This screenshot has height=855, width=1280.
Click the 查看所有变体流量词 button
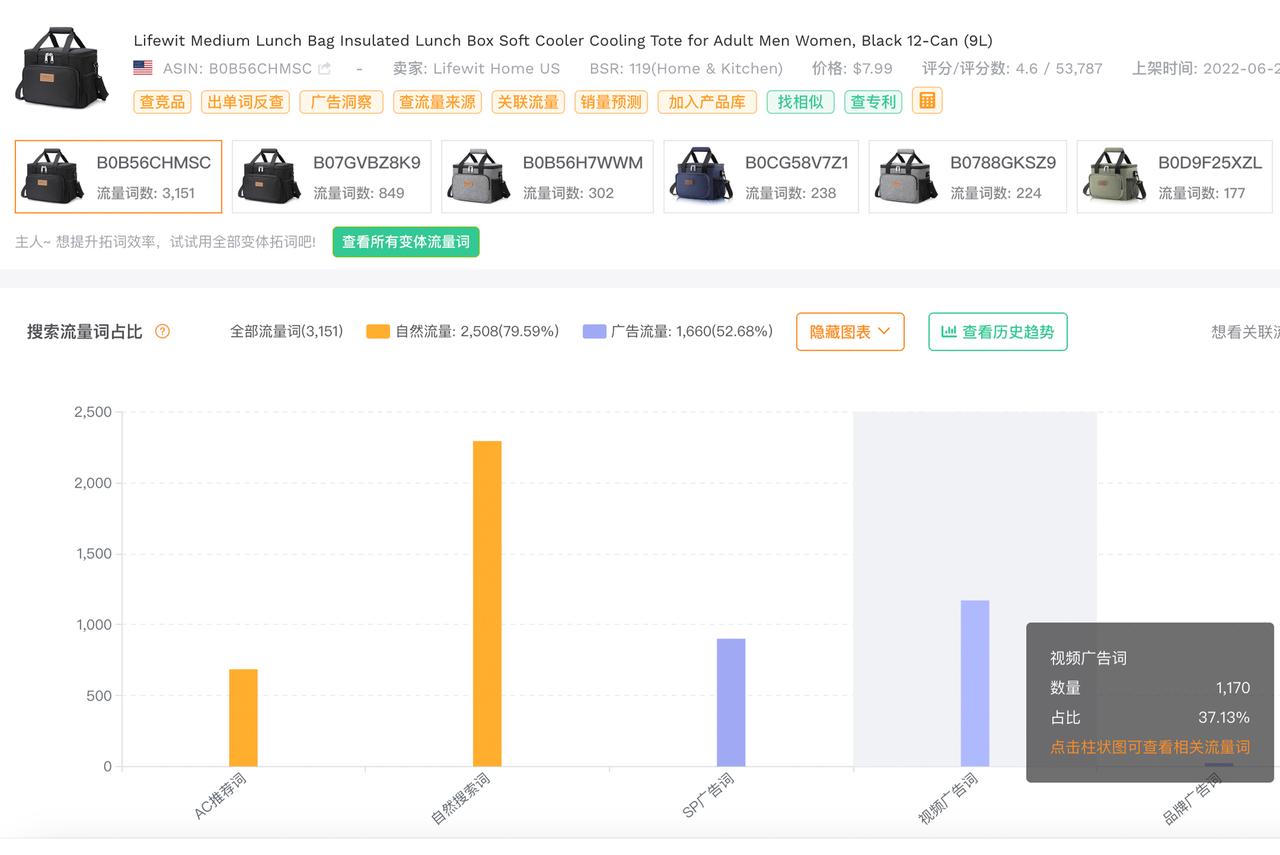[x=406, y=242]
